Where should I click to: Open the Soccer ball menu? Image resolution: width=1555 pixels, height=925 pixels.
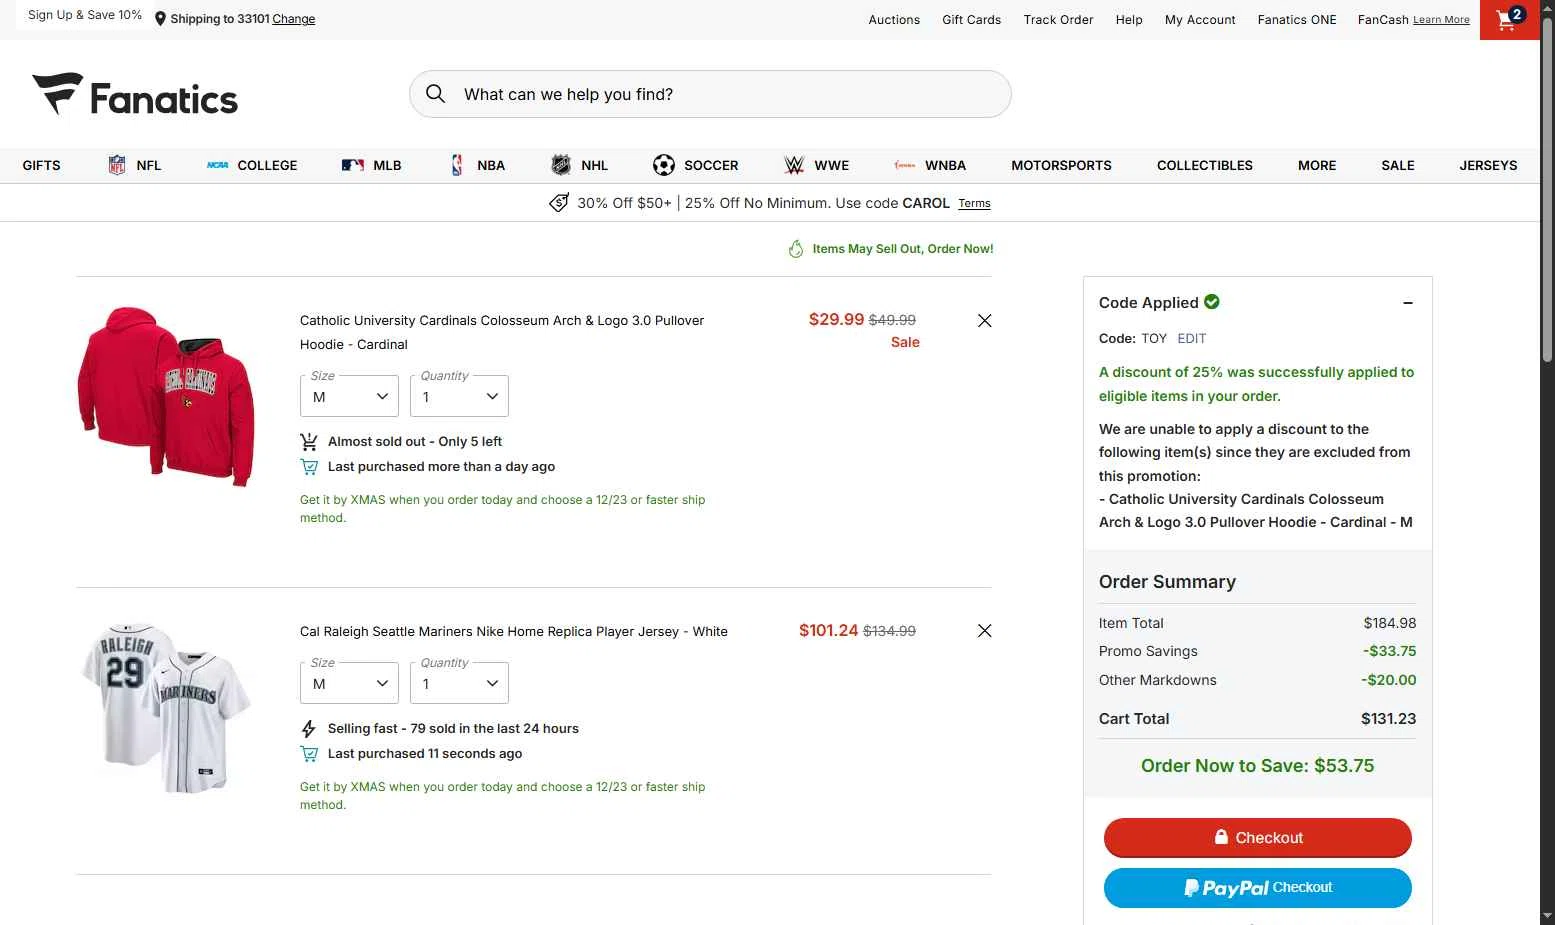[x=663, y=166]
